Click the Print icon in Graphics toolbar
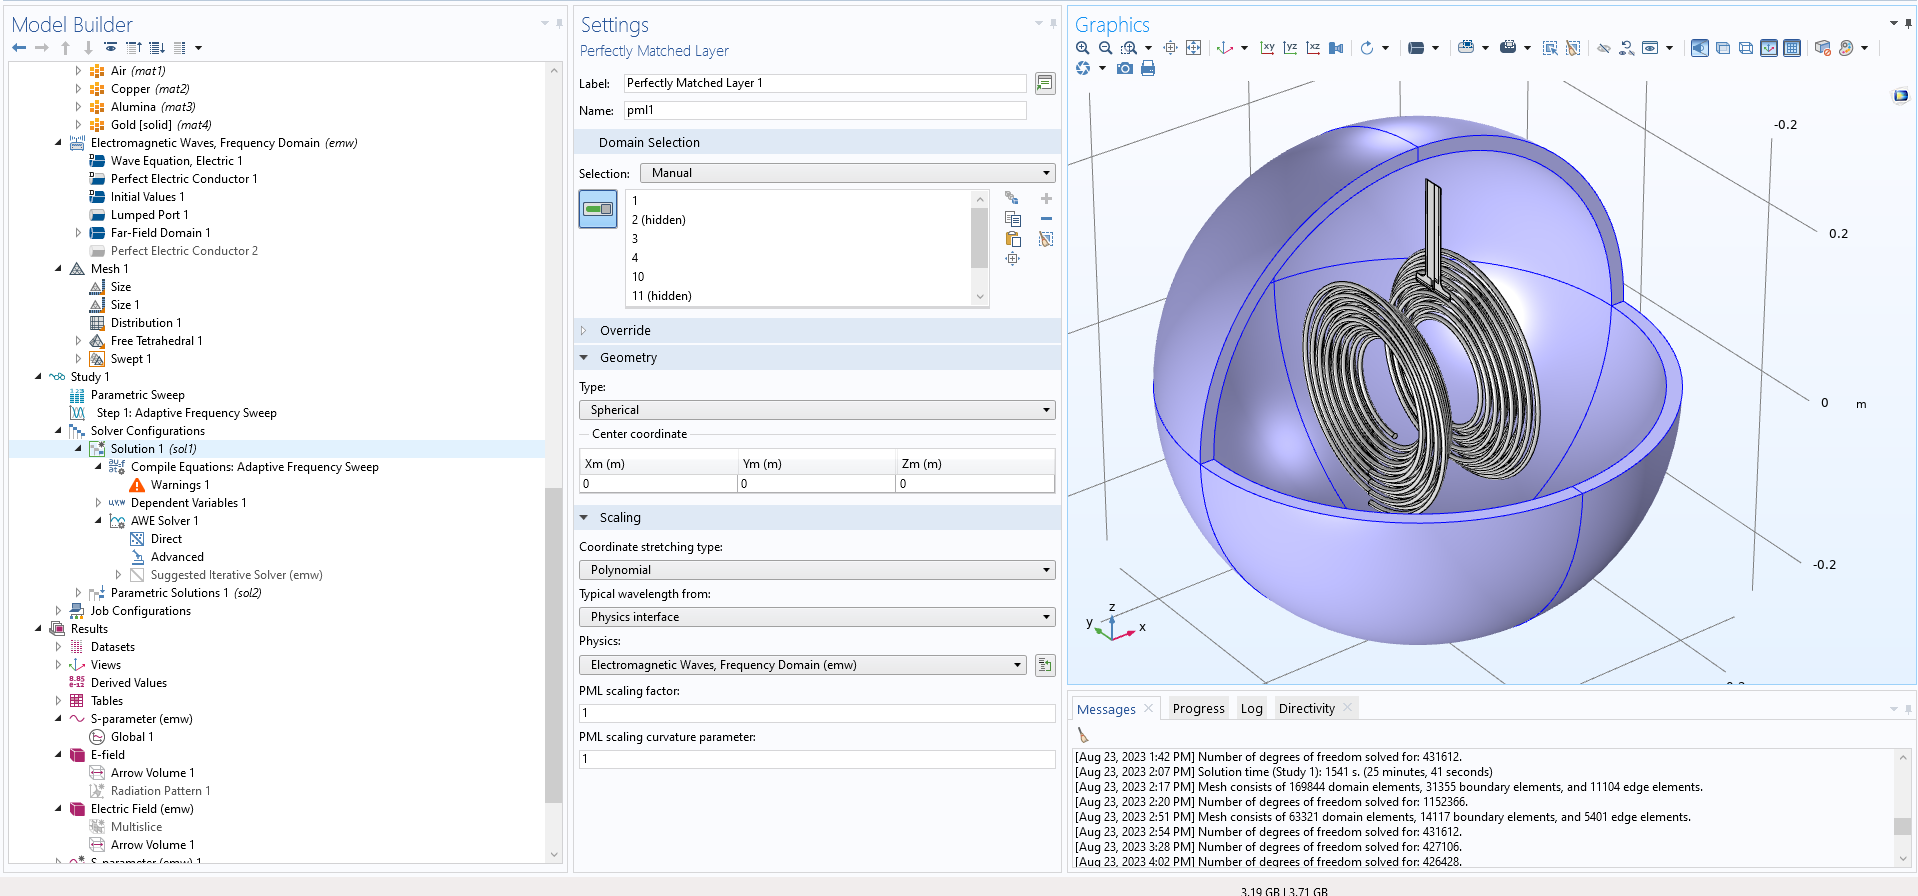This screenshot has height=896, width=1918. (1148, 68)
